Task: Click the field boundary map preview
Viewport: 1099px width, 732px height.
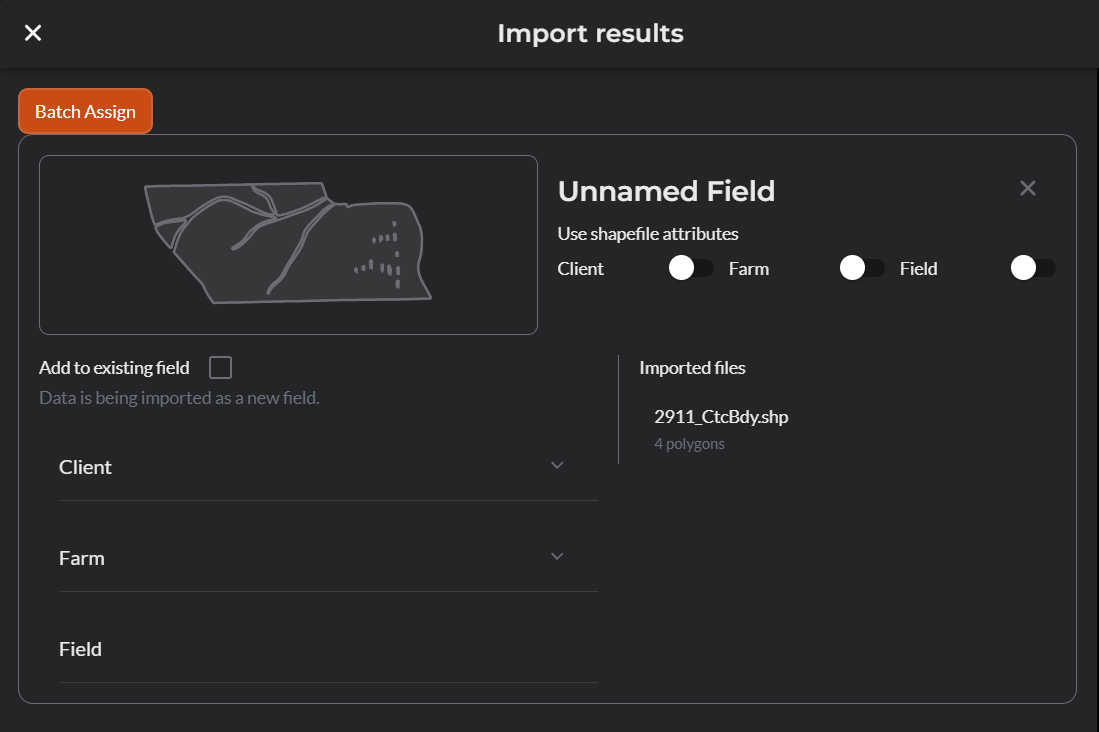Action: coord(288,245)
